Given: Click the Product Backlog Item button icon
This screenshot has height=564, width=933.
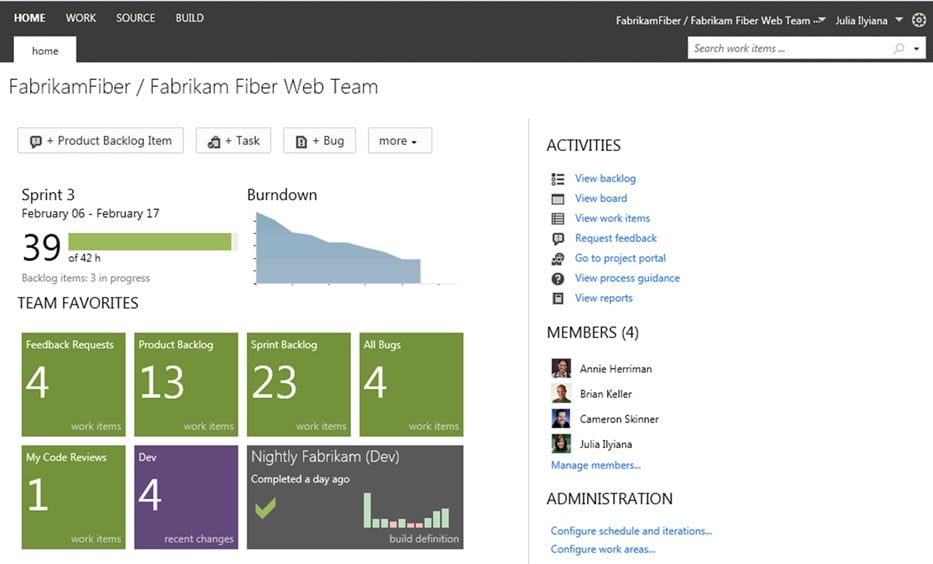Looking at the screenshot, I should tap(36, 142).
